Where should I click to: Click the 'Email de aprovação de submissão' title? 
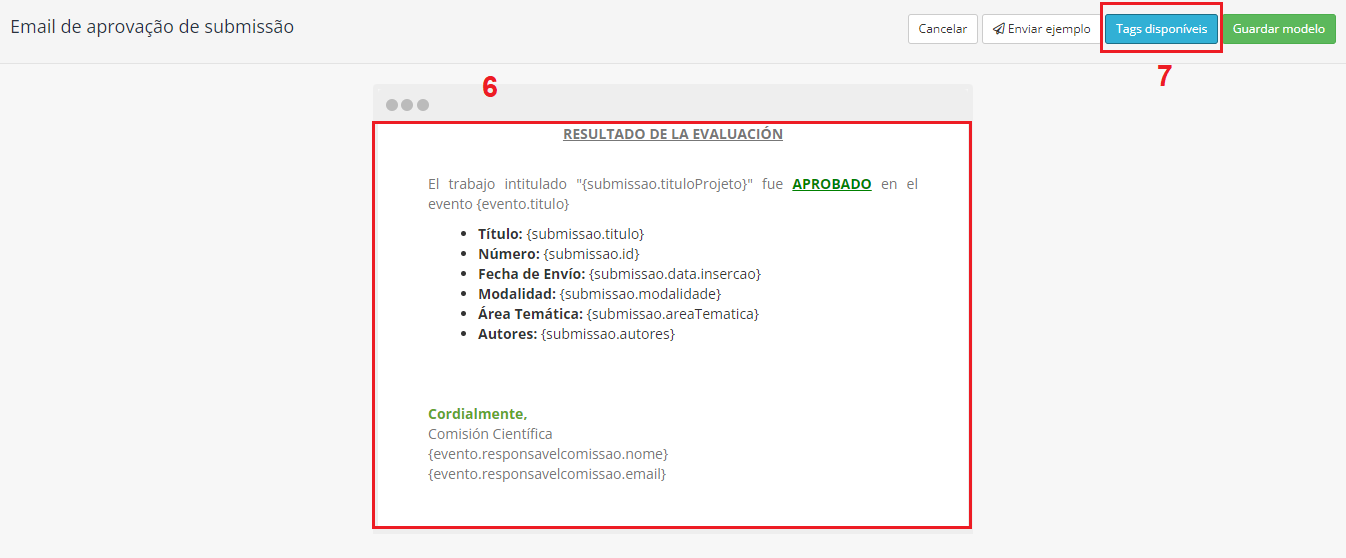(x=152, y=27)
